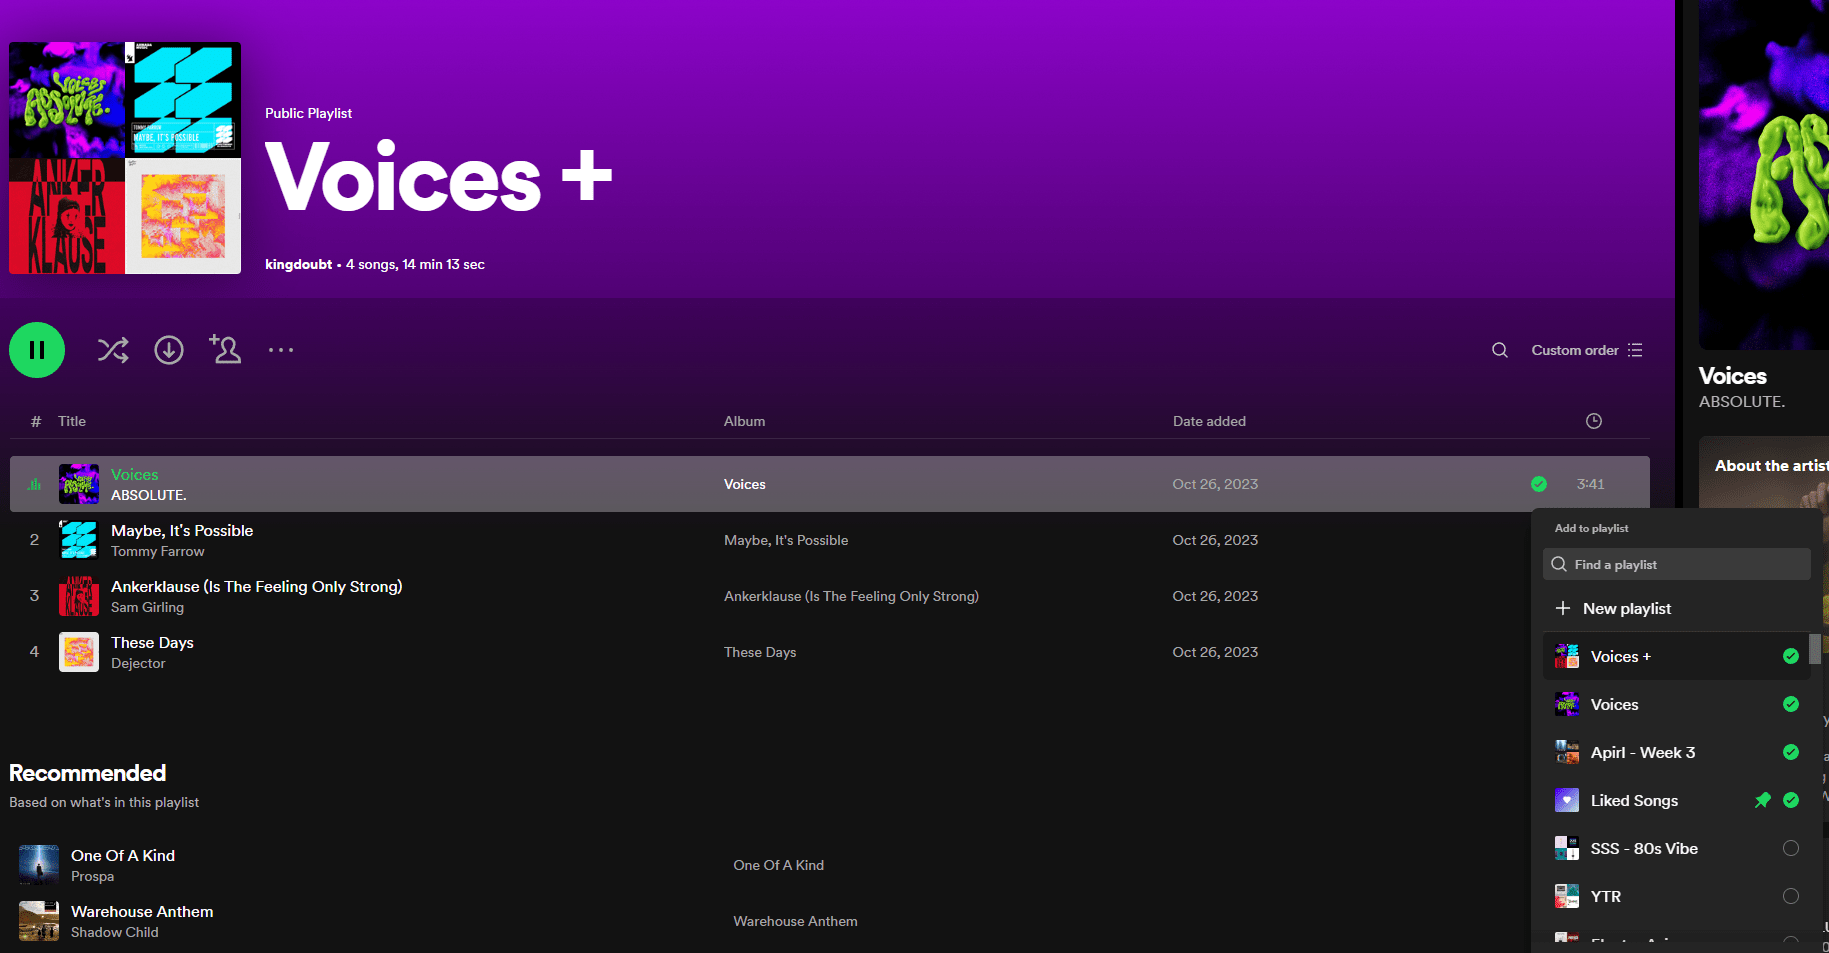The width and height of the screenshot is (1829, 953).
Task: Pause the Voices + playlist playback
Action: click(37, 350)
